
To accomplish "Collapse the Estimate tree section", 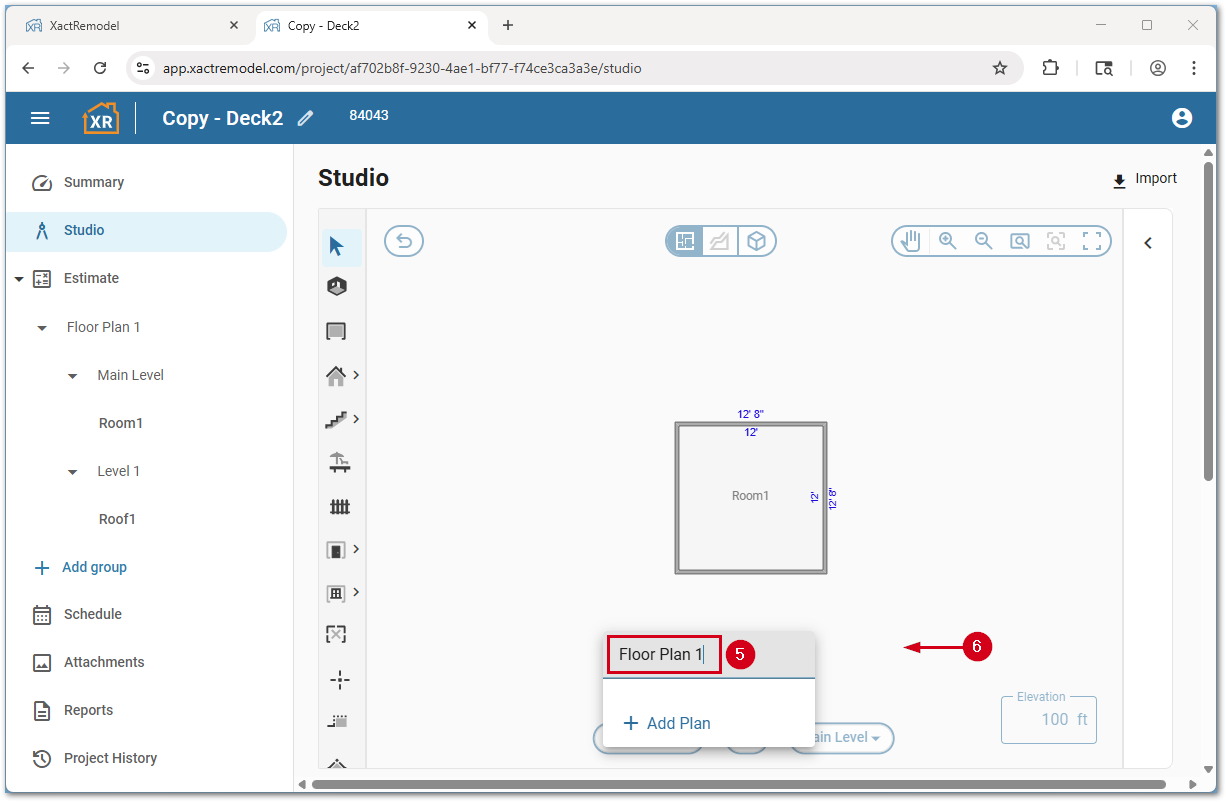I will pos(19,279).
